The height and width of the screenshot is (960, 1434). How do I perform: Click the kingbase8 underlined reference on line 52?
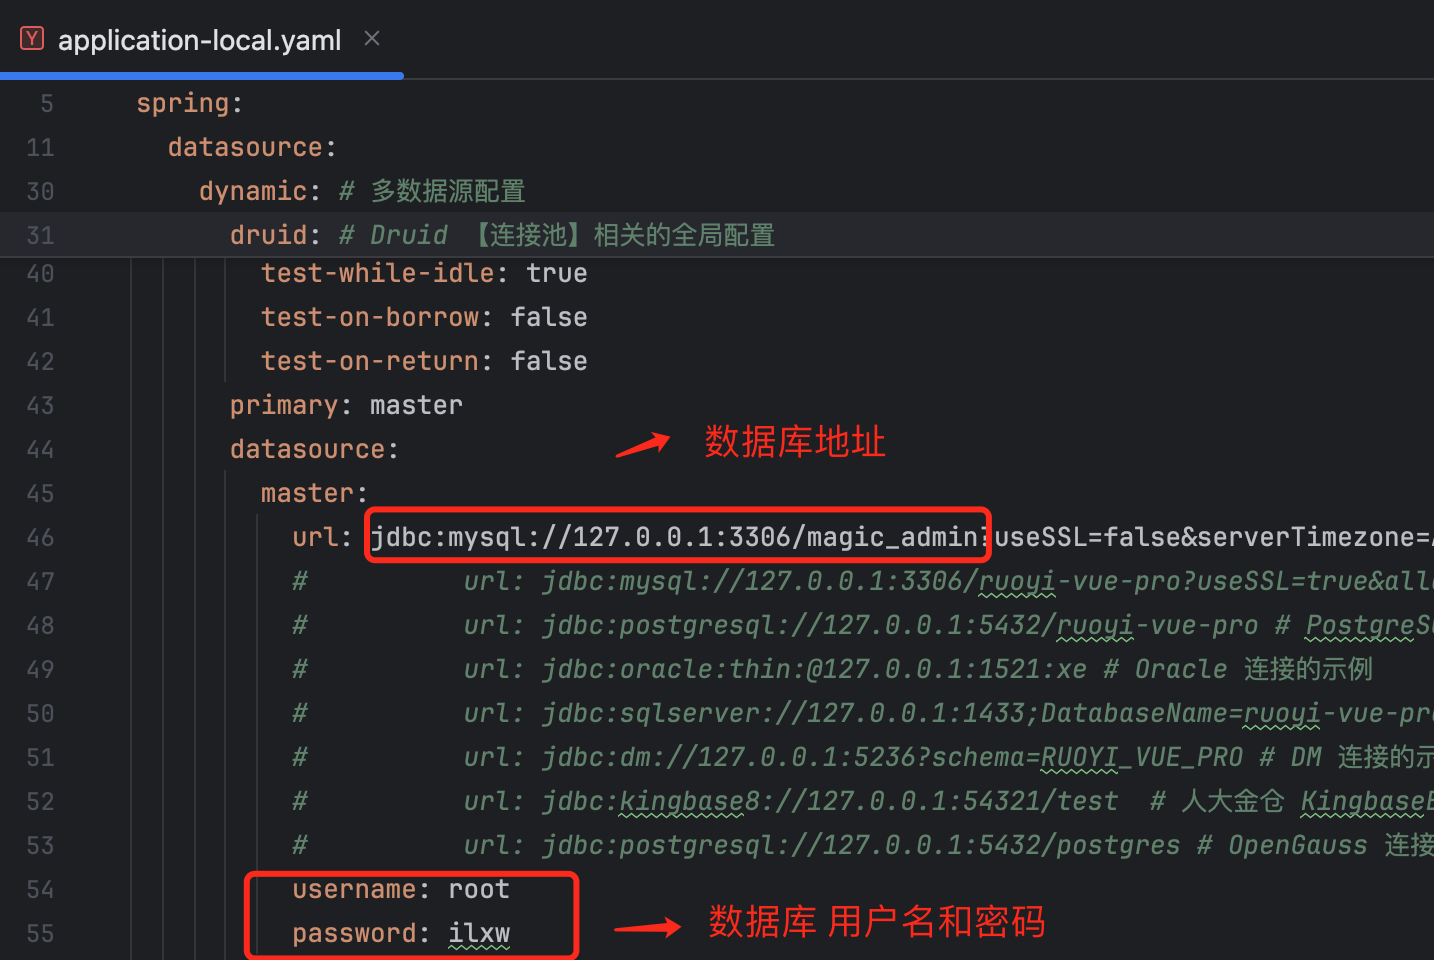[x=683, y=800]
